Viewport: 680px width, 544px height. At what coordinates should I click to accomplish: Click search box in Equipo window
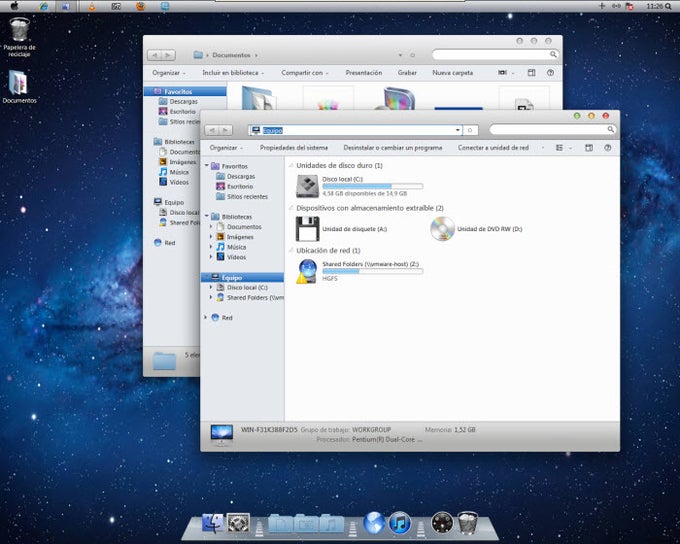coord(552,130)
